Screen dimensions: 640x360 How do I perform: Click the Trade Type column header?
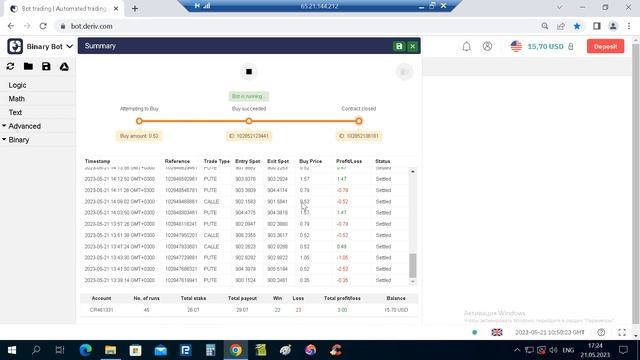click(217, 161)
